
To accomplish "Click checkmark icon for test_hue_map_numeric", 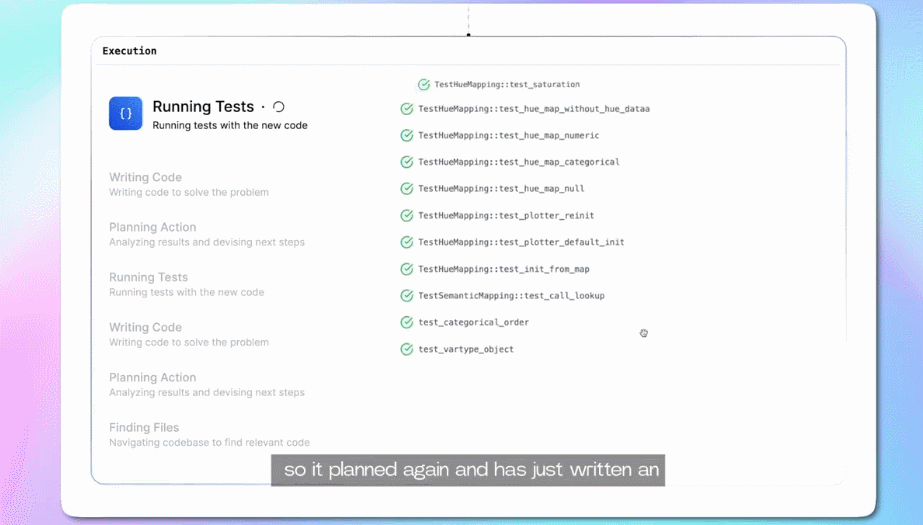I will [407, 136].
